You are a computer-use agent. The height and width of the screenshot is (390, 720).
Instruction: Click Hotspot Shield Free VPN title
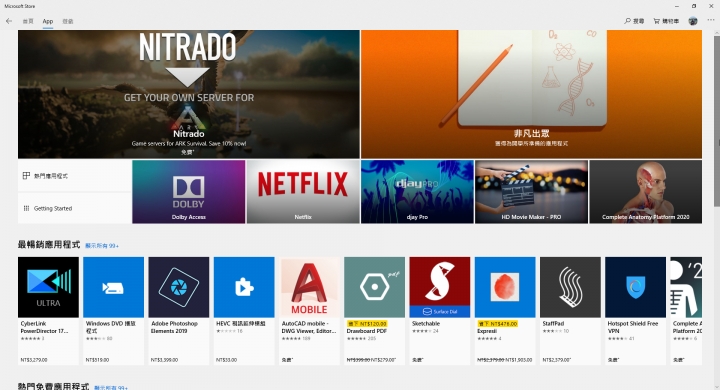(x=632, y=327)
